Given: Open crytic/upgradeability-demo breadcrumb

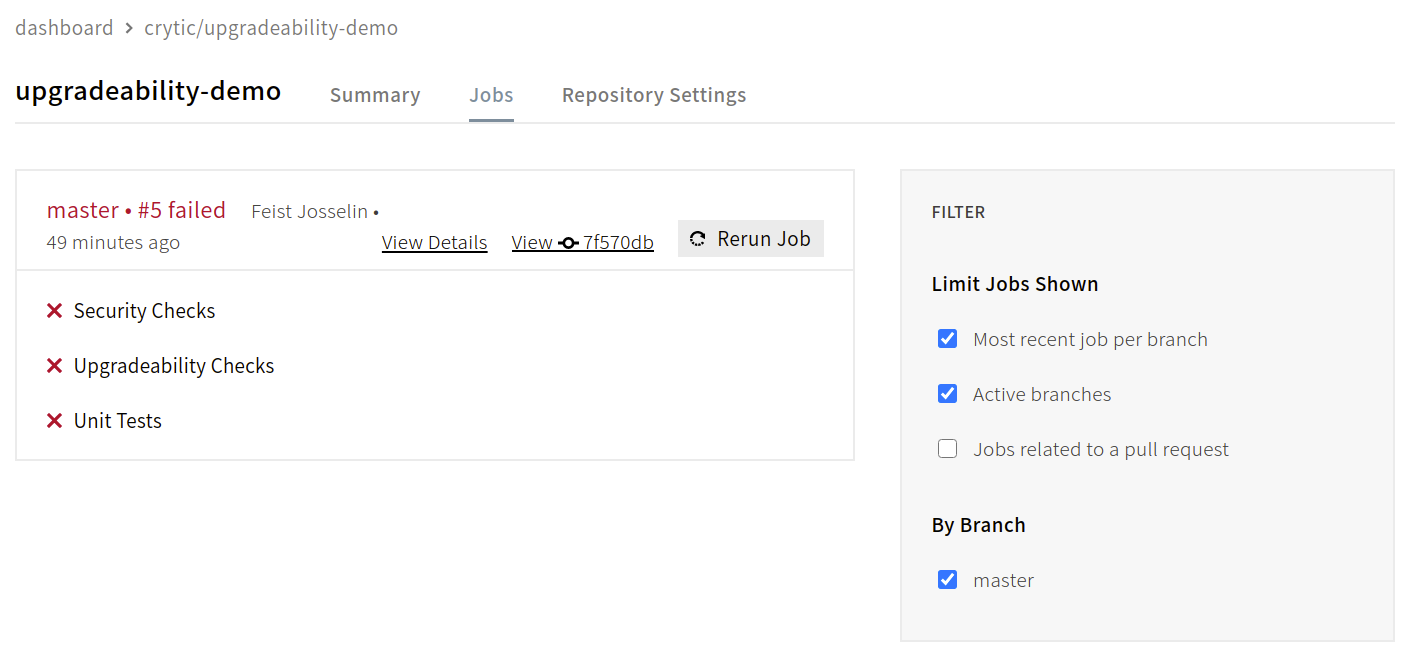Looking at the screenshot, I should (271, 28).
